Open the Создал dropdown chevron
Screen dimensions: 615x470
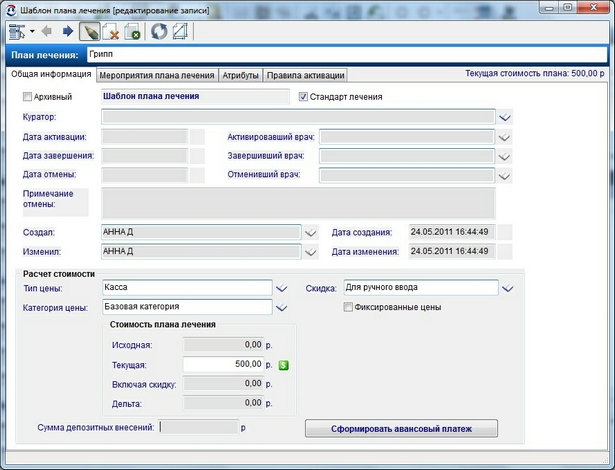311,233
